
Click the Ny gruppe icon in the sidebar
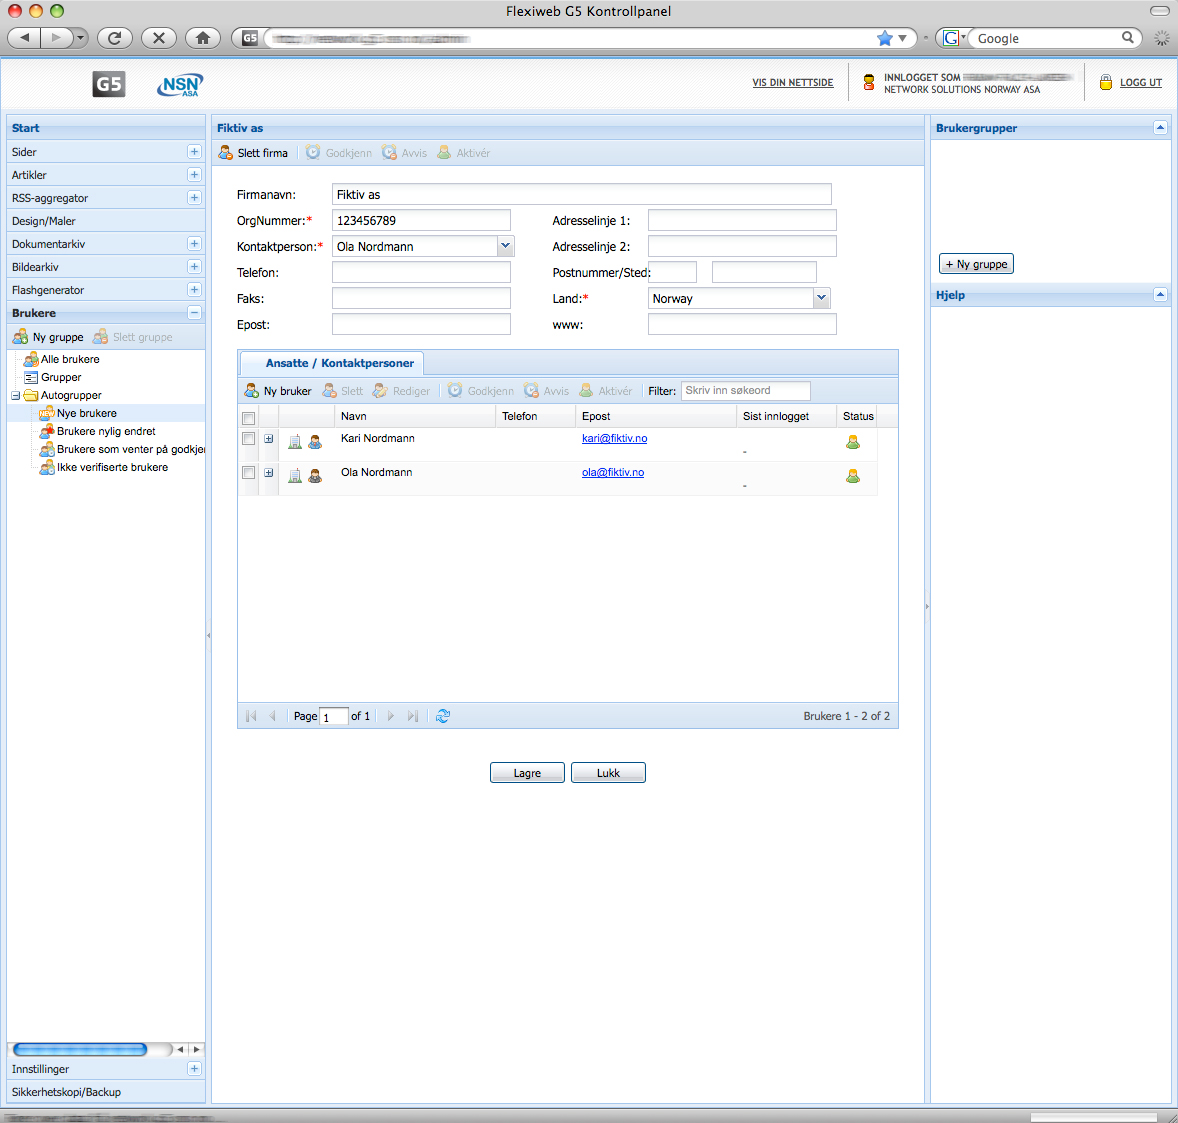point(20,337)
